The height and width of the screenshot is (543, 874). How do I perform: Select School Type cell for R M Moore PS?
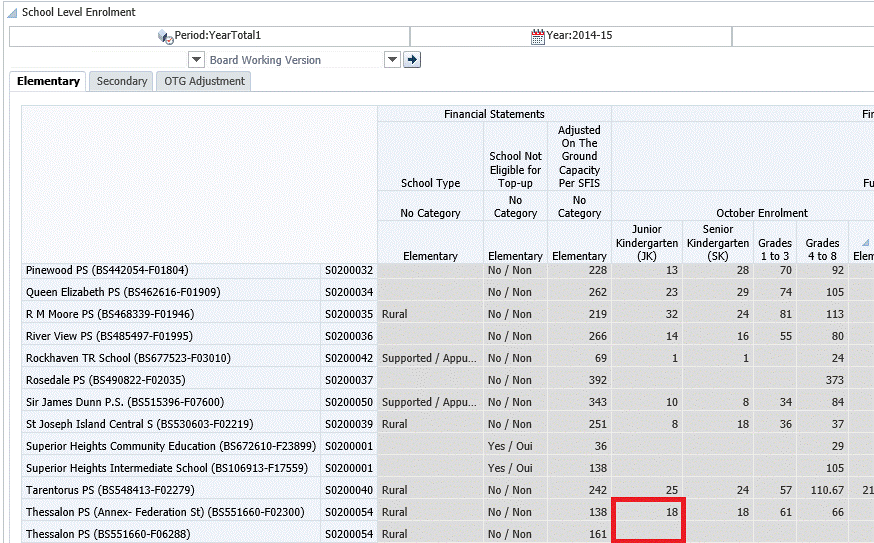[430, 314]
